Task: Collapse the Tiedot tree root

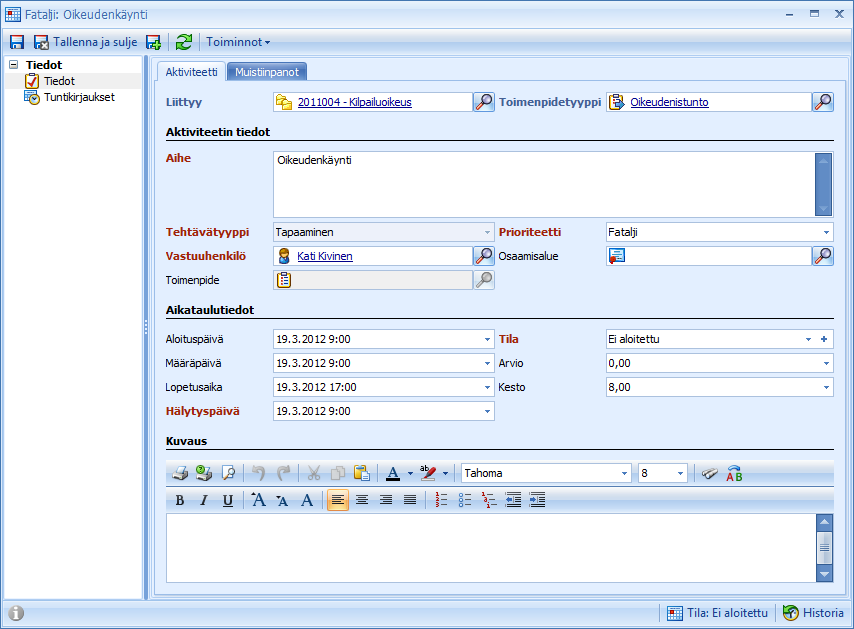Action: tap(14, 65)
